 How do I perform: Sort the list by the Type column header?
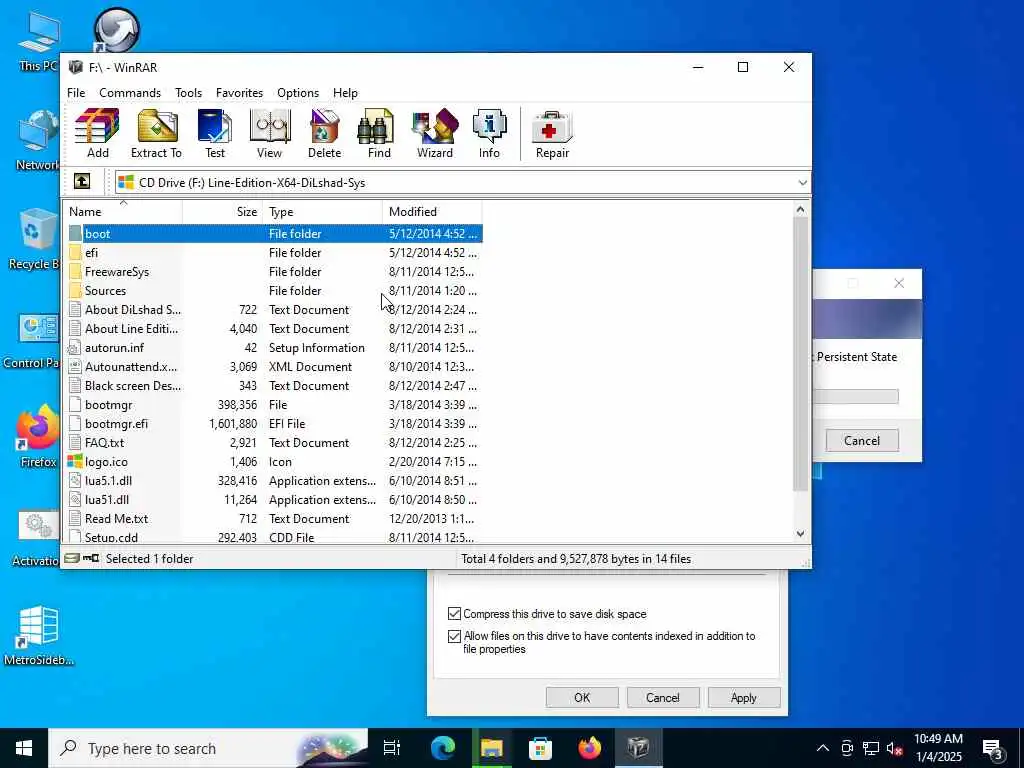[322, 212]
